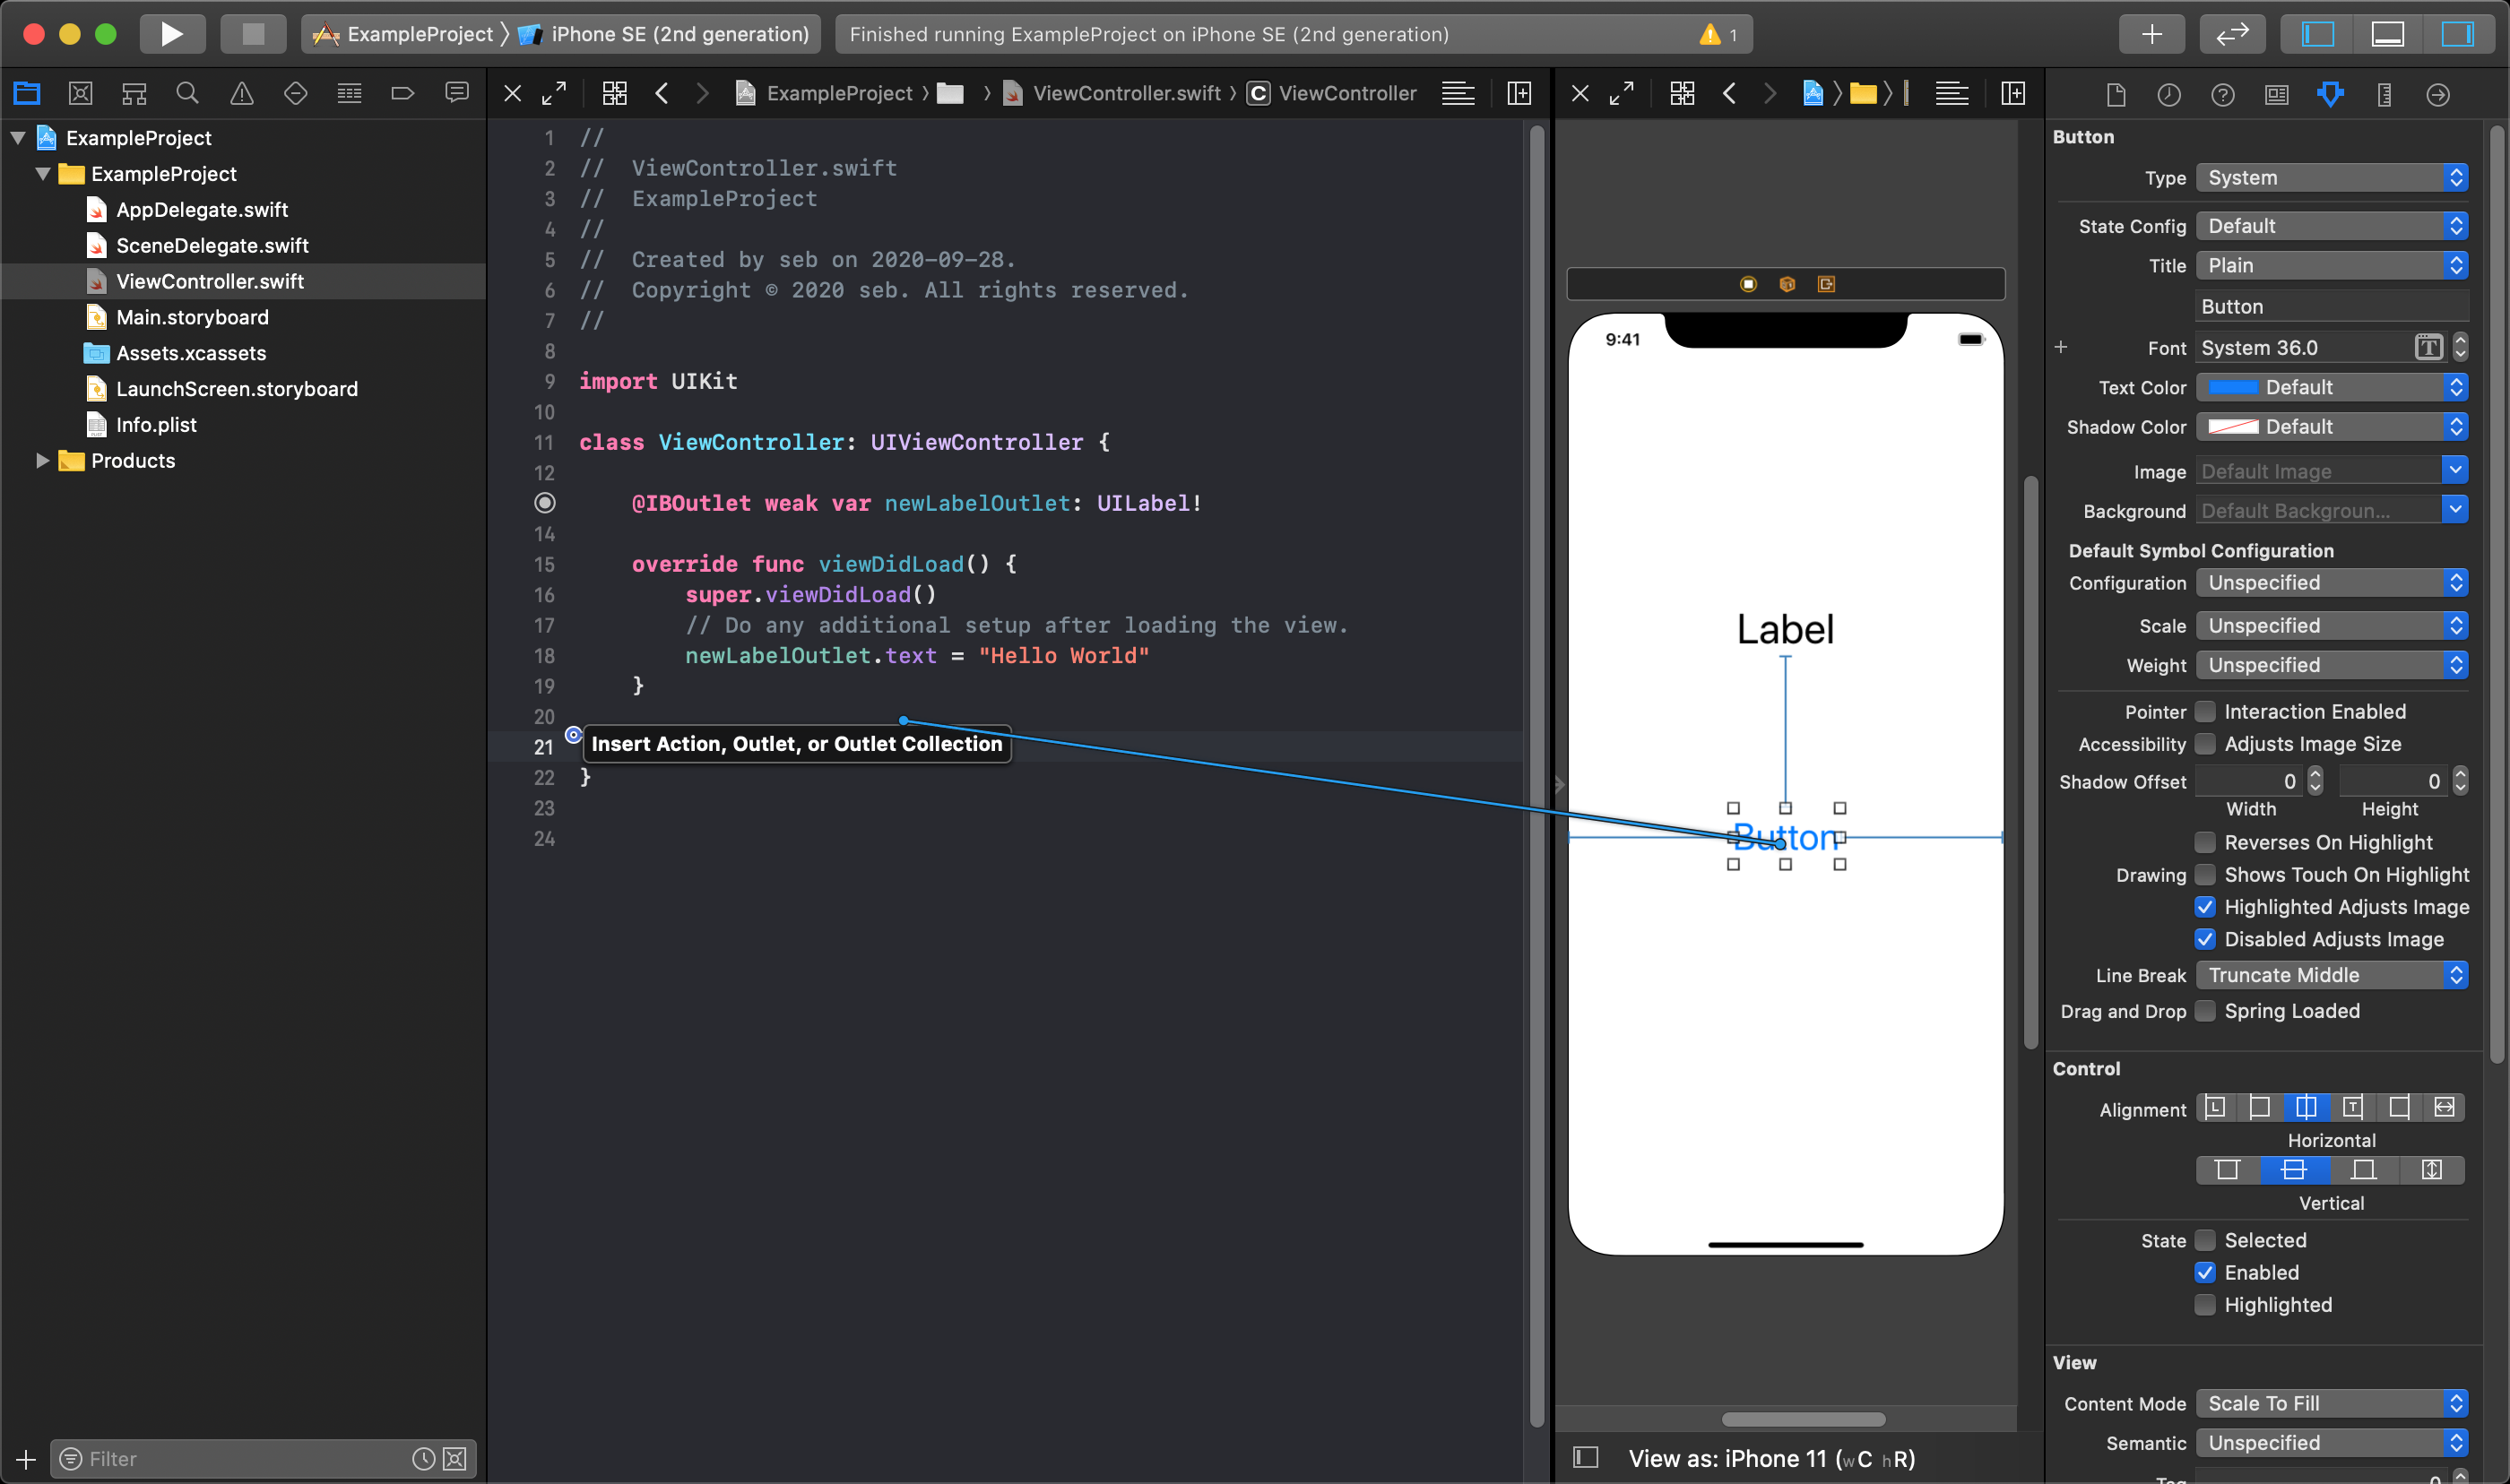The width and height of the screenshot is (2510, 1484).
Task: Open the Size inspector
Action: (2385, 95)
